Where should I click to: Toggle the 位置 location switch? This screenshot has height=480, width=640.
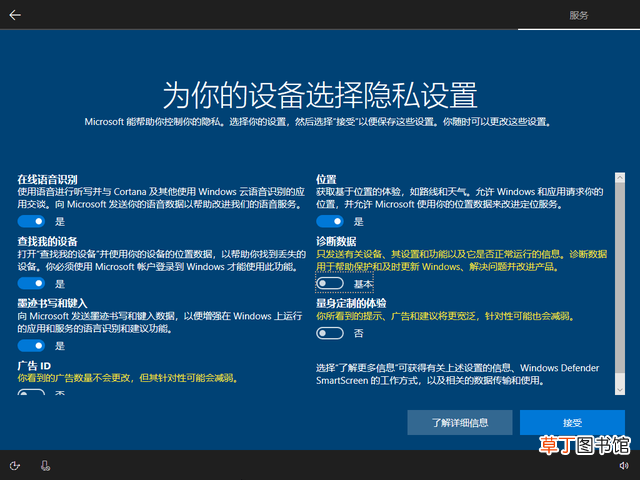point(330,221)
